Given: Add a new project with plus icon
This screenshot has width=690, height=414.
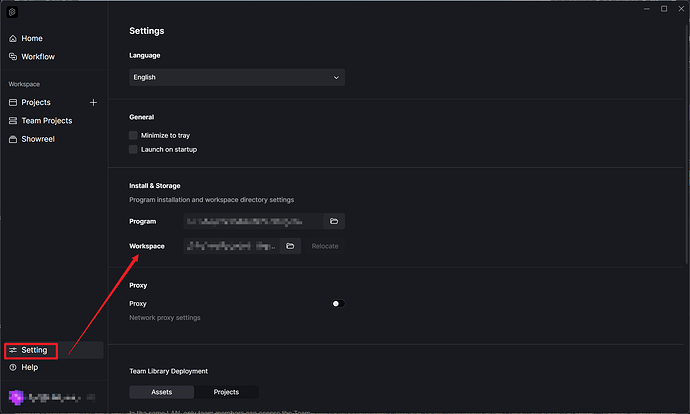Looking at the screenshot, I should pyautogui.click(x=93, y=102).
